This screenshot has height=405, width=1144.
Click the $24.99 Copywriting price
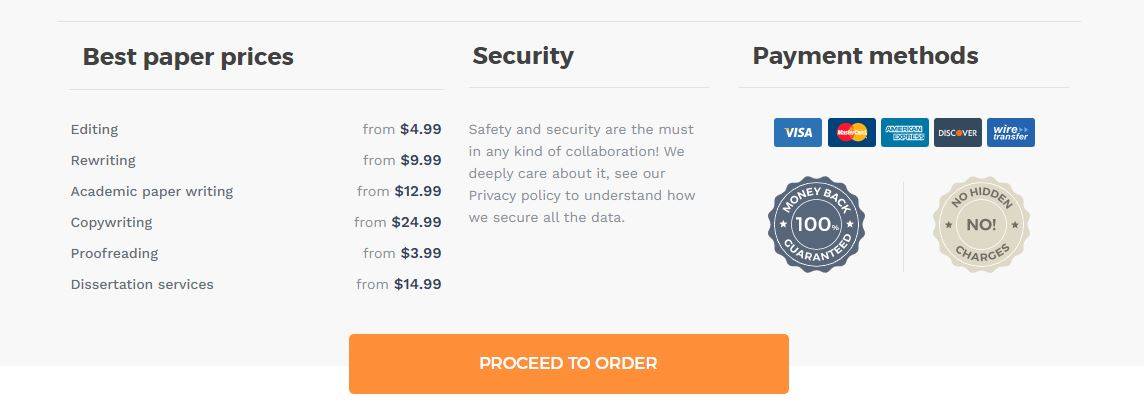pyautogui.click(x=417, y=222)
